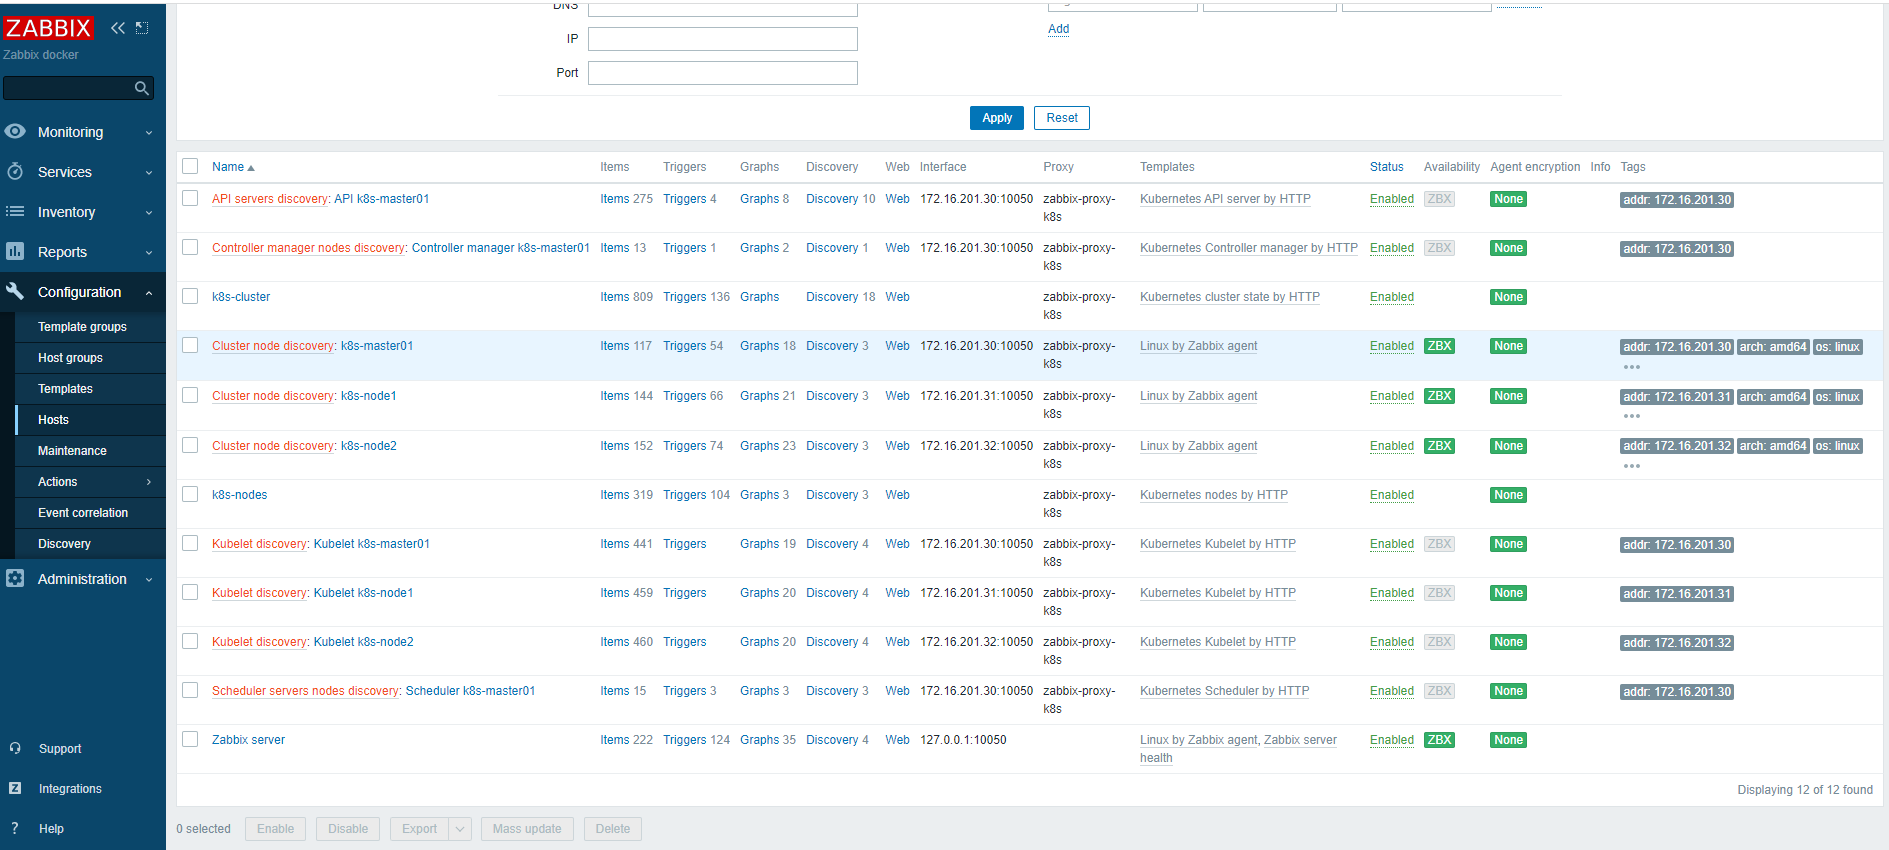
Task: Click the Monitoring eye icon
Action: [15, 131]
